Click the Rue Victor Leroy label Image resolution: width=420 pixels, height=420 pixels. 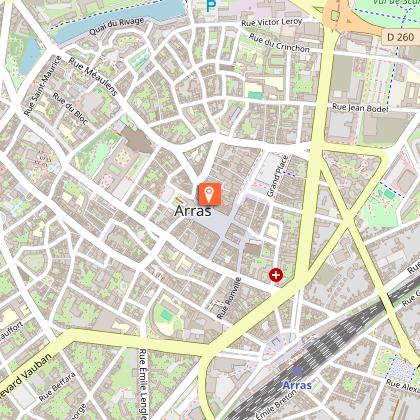pyautogui.click(x=272, y=22)
